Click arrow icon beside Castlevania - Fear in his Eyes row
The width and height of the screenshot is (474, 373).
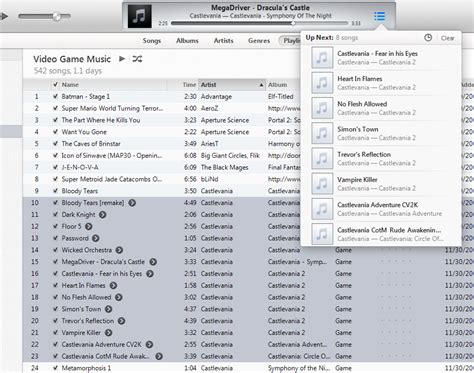150,274
